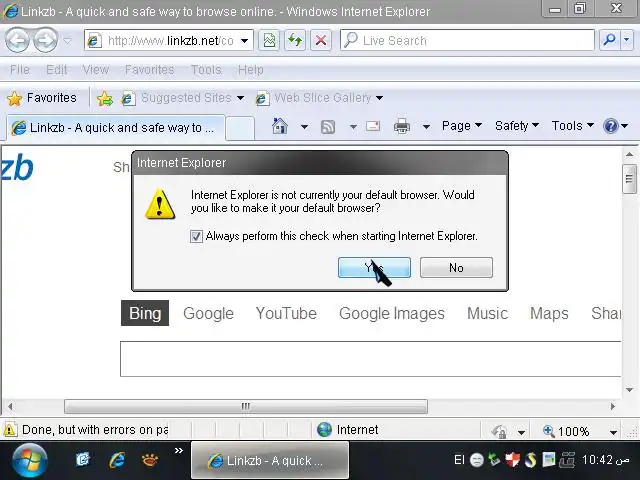Open the Tools menu in menu bar

[206, 70]
